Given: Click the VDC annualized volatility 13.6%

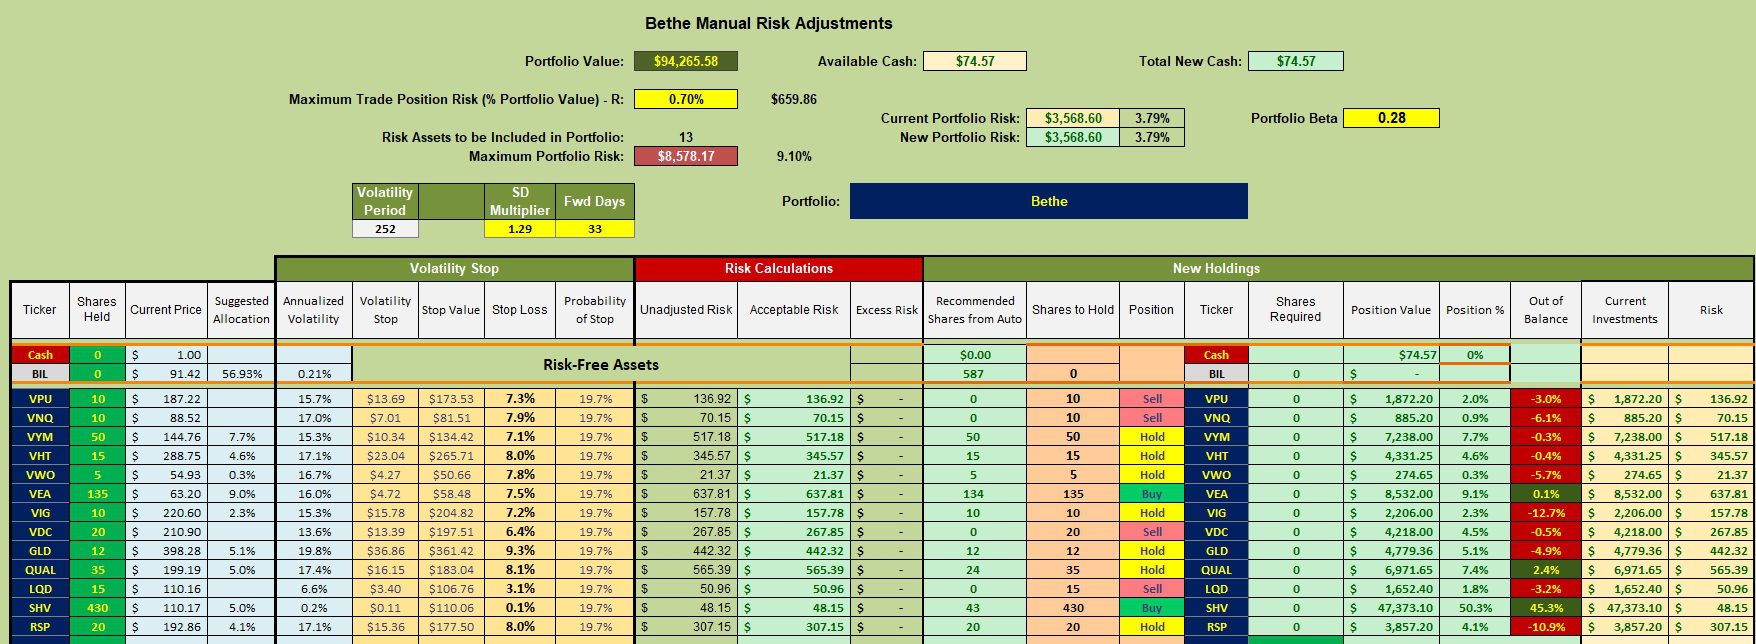Looking at the screenshot, I should (x=313, y=531).
